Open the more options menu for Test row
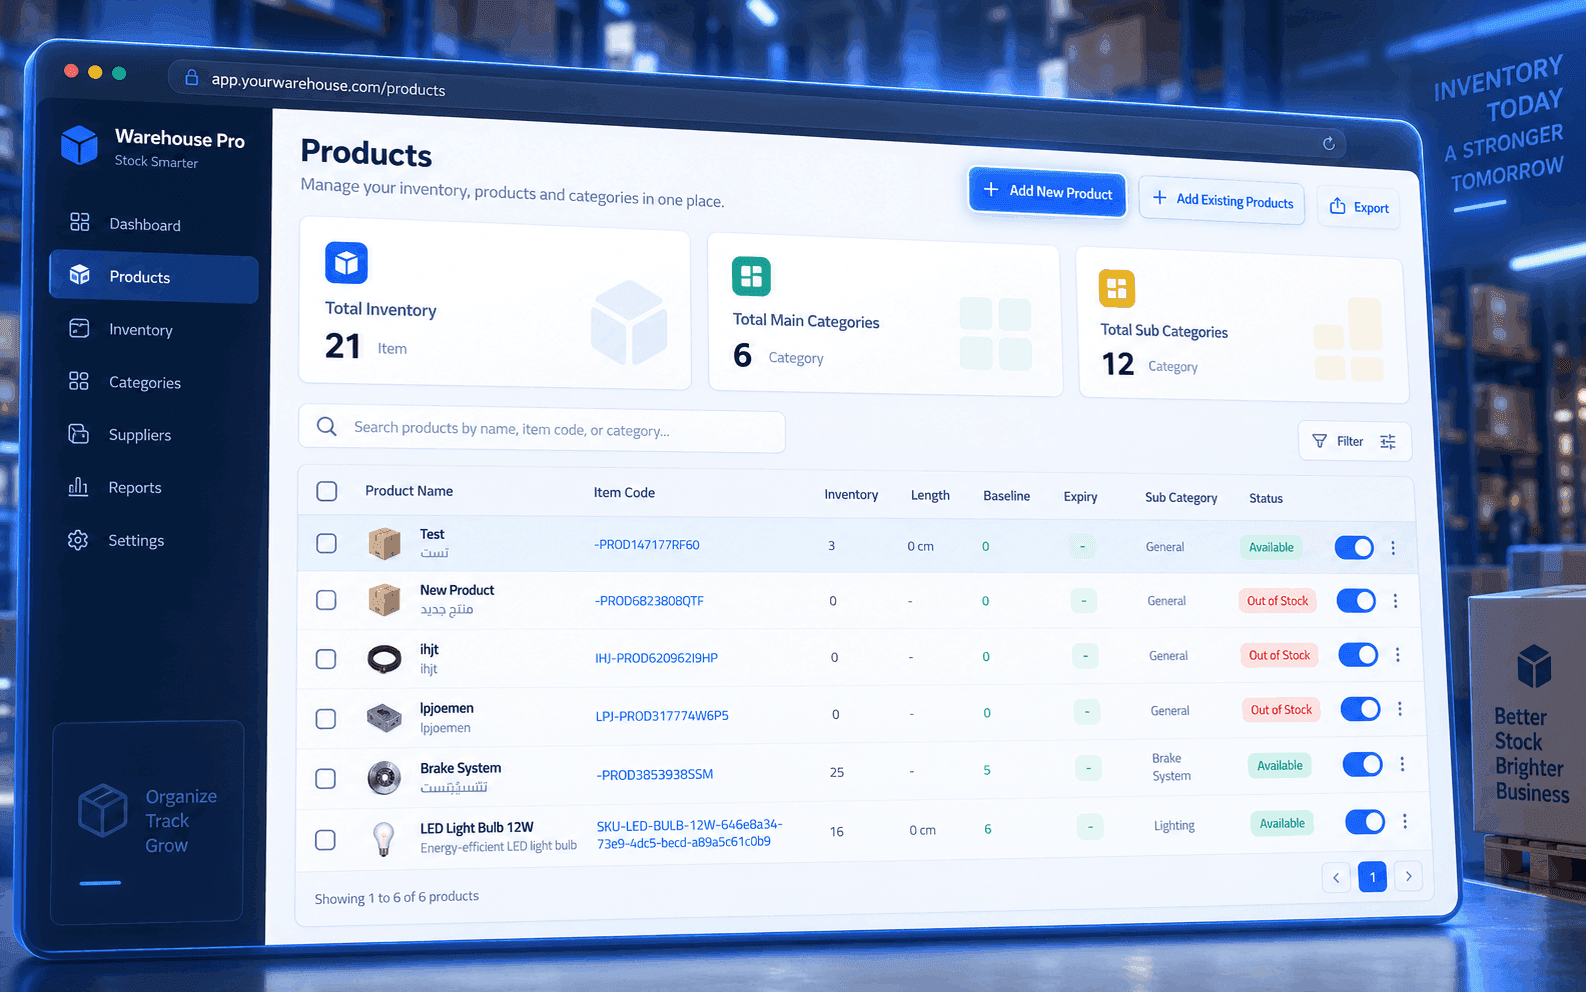Screen dimensions: 1586x992 click(1393, 548)
